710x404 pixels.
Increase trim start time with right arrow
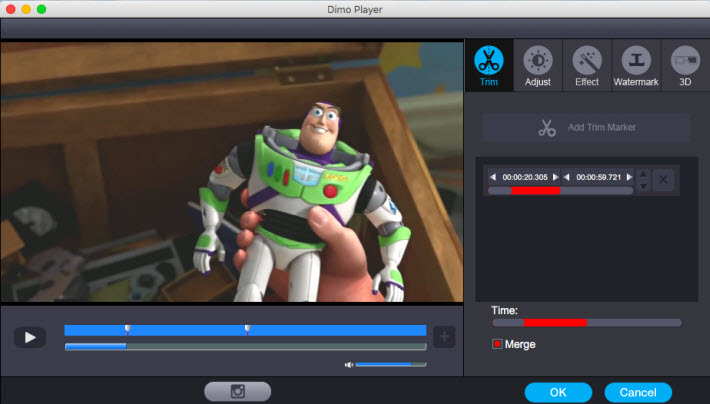point(557,177)
